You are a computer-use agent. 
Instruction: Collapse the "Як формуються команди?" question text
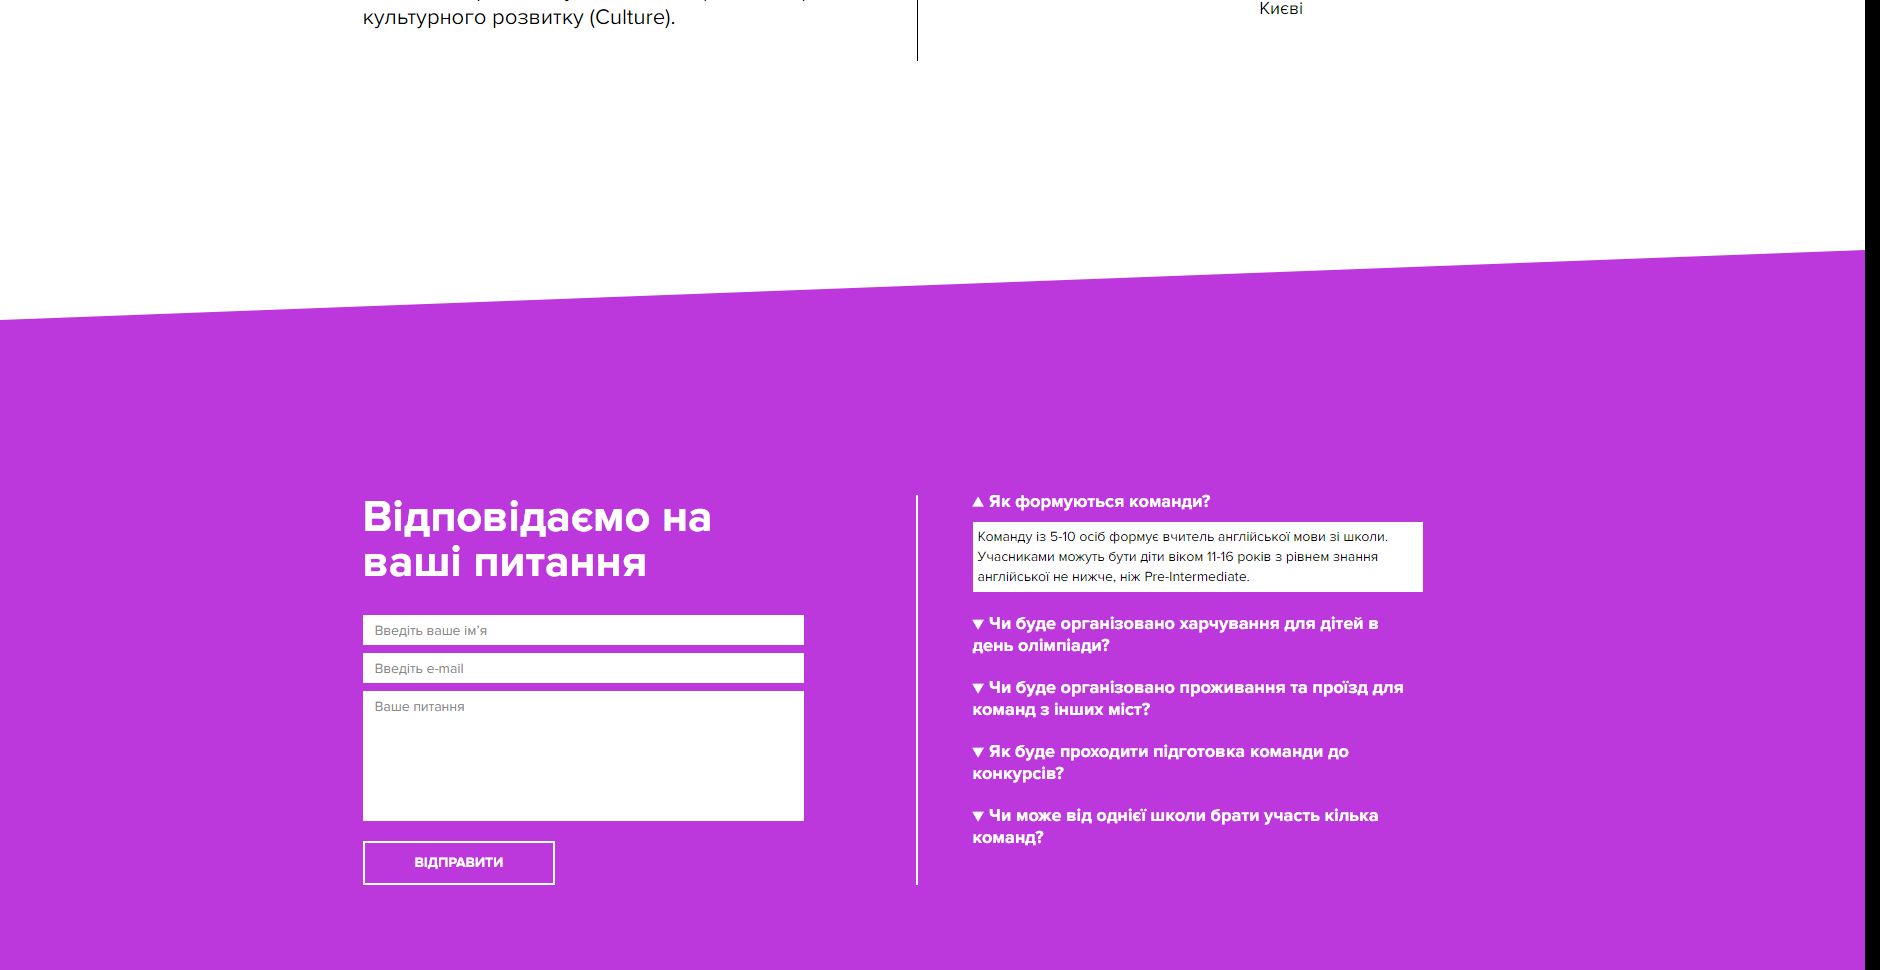click(x=1099, y=502)
